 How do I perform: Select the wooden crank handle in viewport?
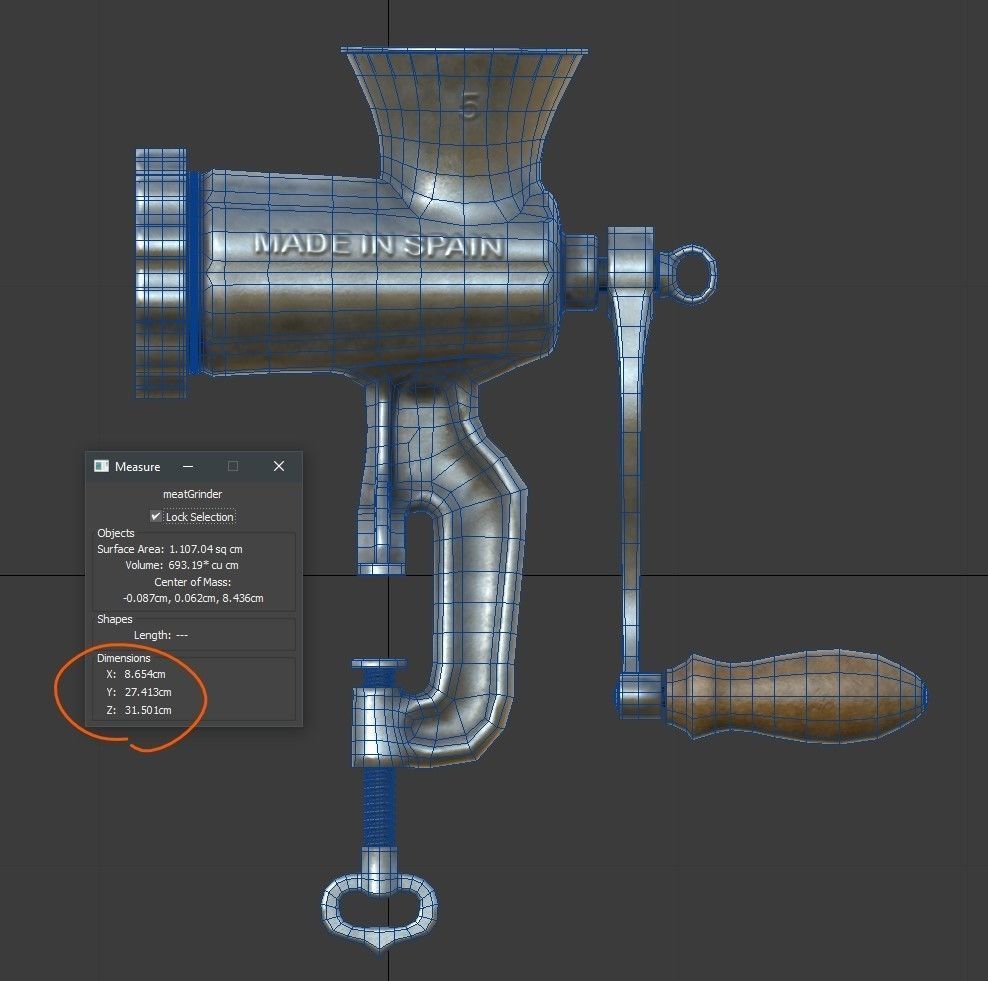(x=795, y=696)
